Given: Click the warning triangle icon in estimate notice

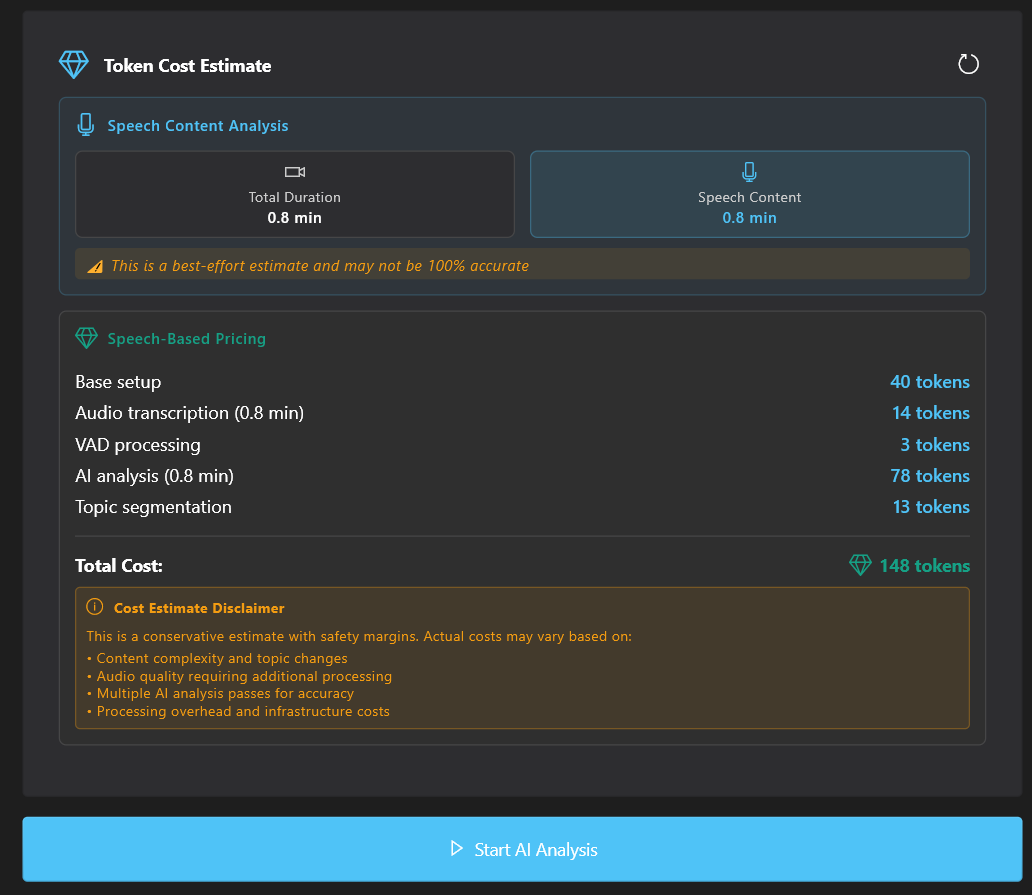Looking at the screenshot, I should click(x=95, y=267).
